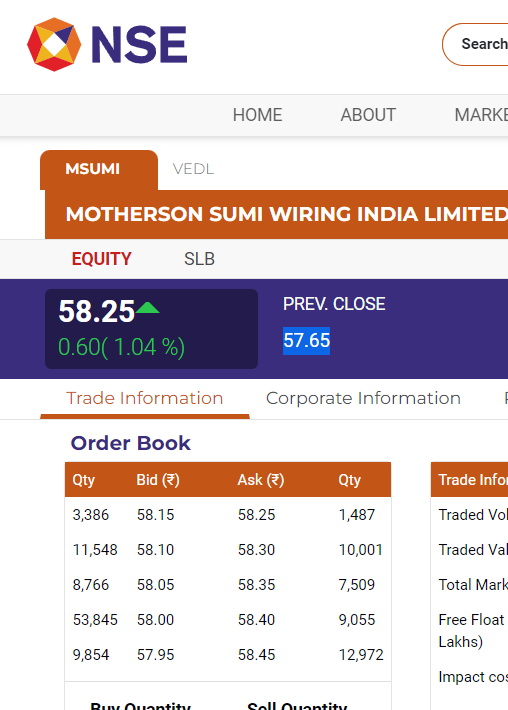Screen dimensions: 508x710
Task: Open the MARKET menu item
Action: [x=481, y=115]
